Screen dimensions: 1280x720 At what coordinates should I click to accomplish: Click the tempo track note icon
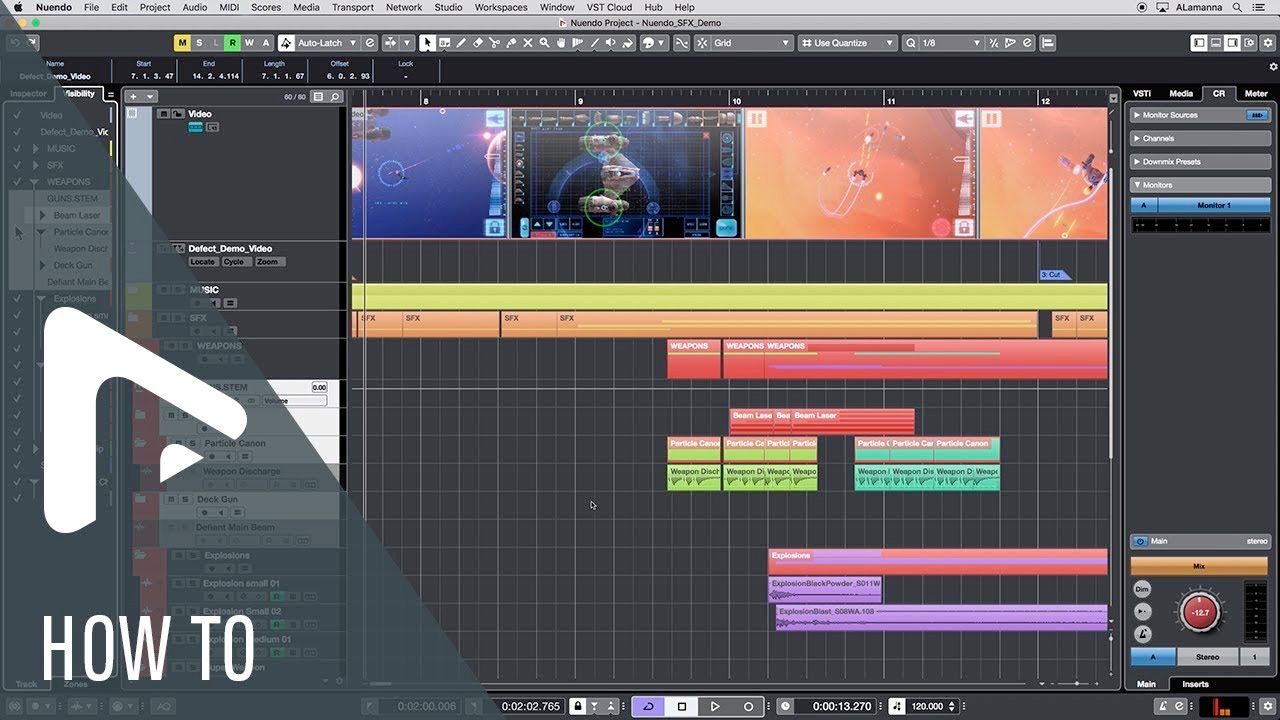click(896, 706)
